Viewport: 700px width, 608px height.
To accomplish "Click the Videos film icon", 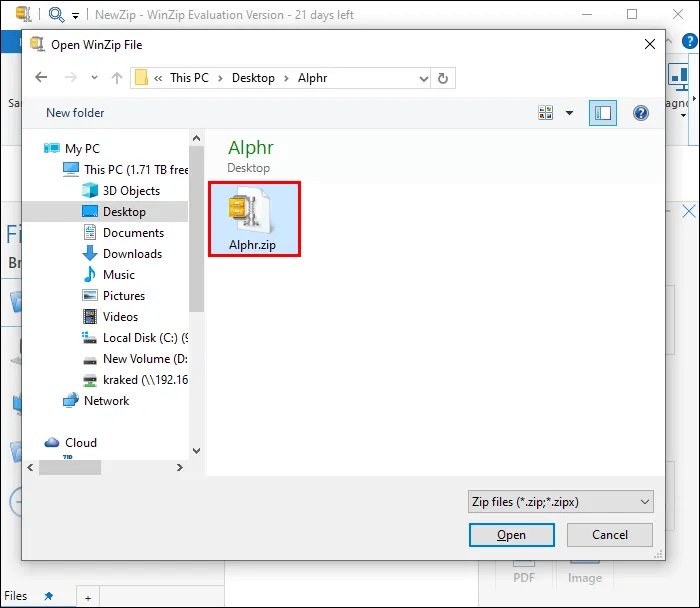I will tap(90, 316).
